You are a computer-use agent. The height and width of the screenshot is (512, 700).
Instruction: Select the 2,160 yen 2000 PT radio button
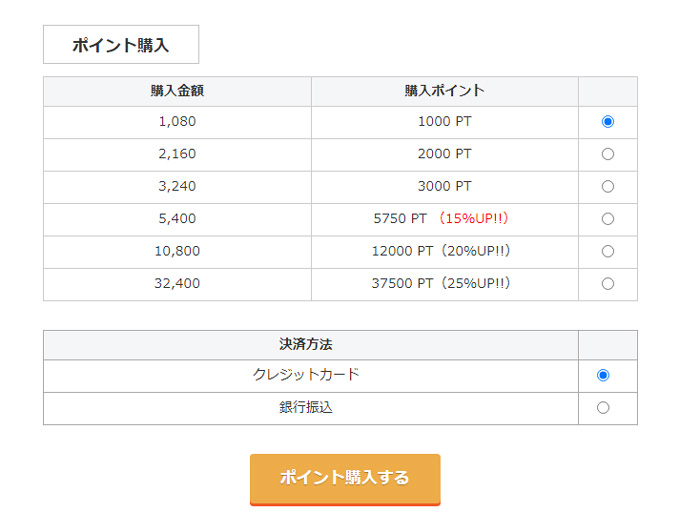point(608,154)
